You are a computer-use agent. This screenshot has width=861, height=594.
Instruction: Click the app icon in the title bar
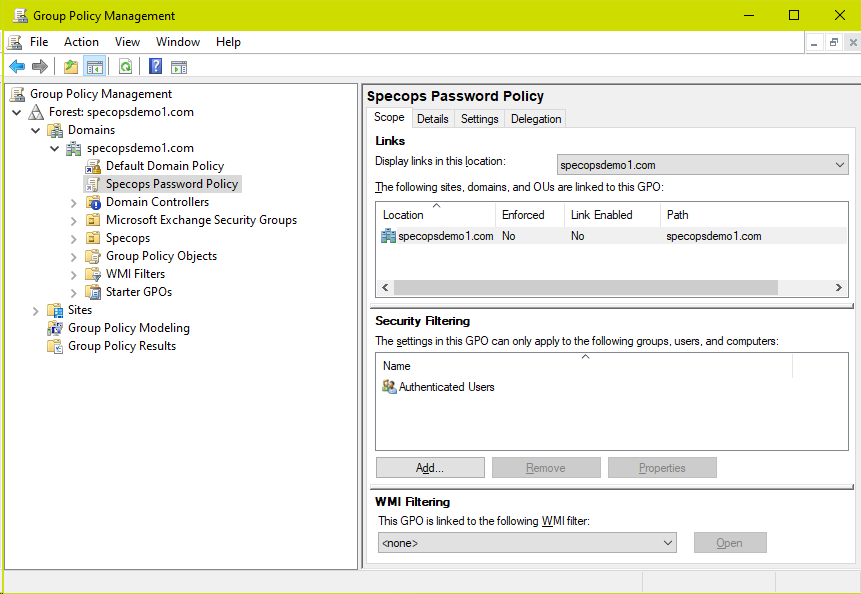(x=20, y=15)
